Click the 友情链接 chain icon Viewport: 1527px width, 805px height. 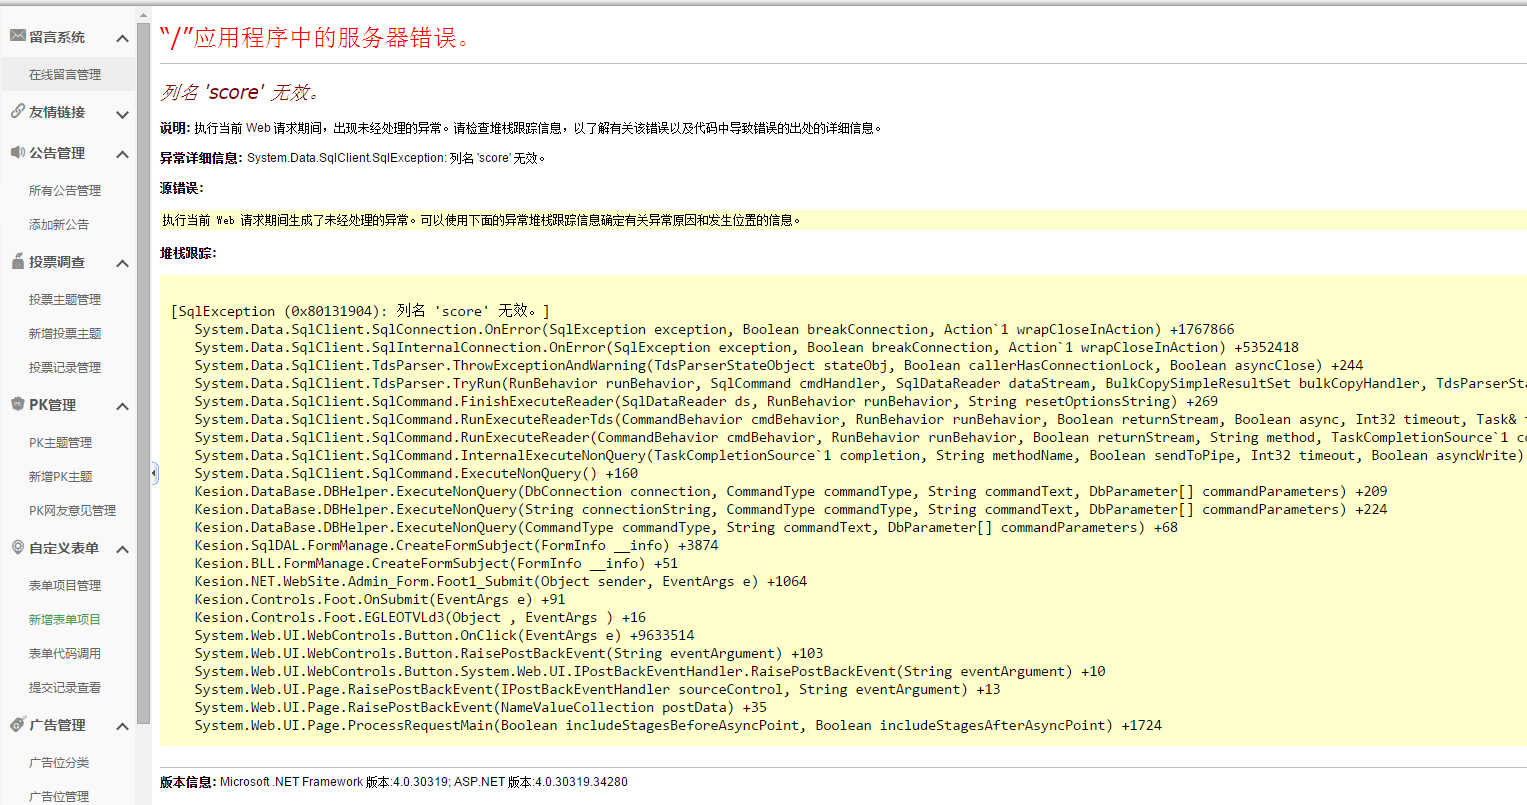click(x=18, y=111)
